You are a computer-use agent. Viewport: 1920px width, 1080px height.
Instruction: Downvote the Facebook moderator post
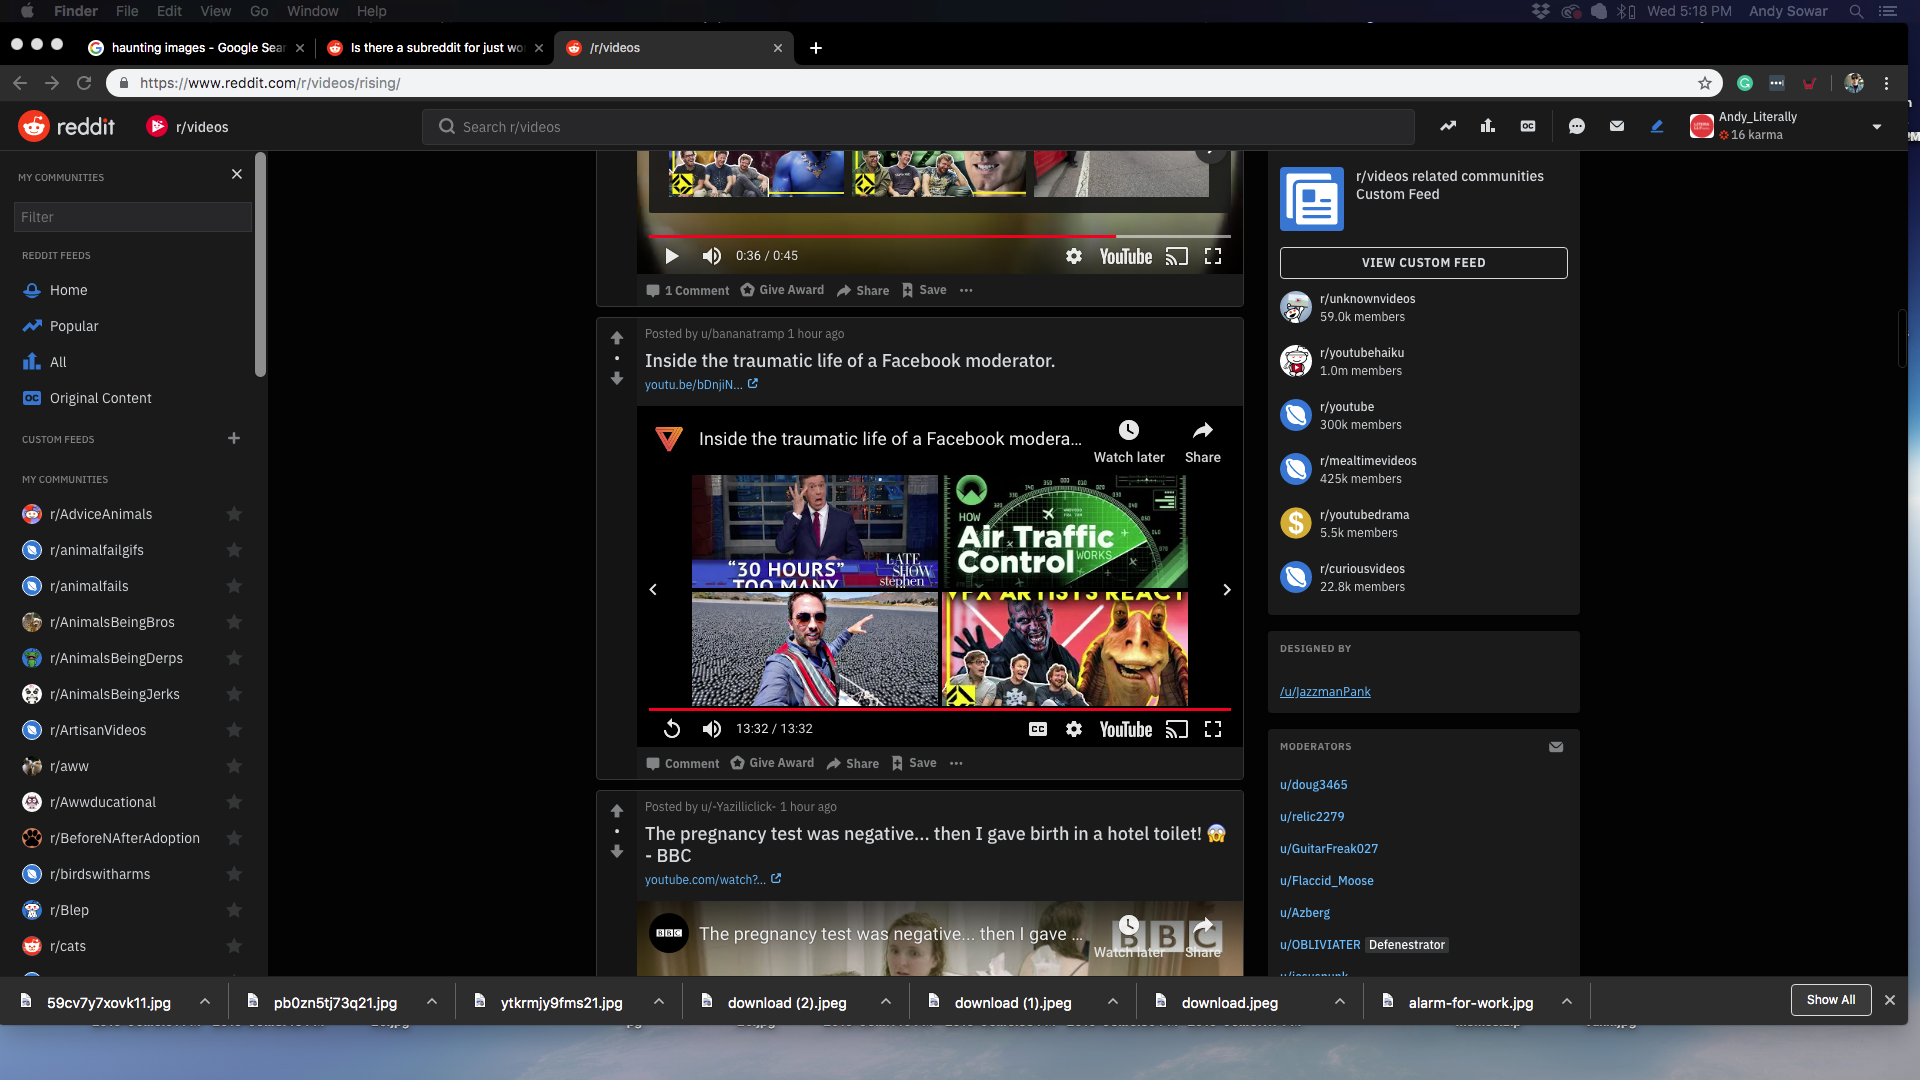[x=617, y=379]
